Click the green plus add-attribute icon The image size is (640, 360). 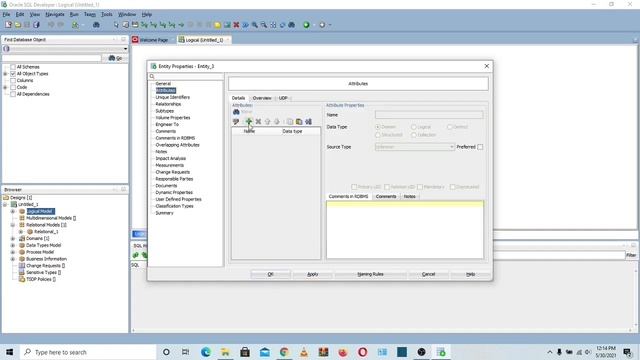[x=249, y=121]
